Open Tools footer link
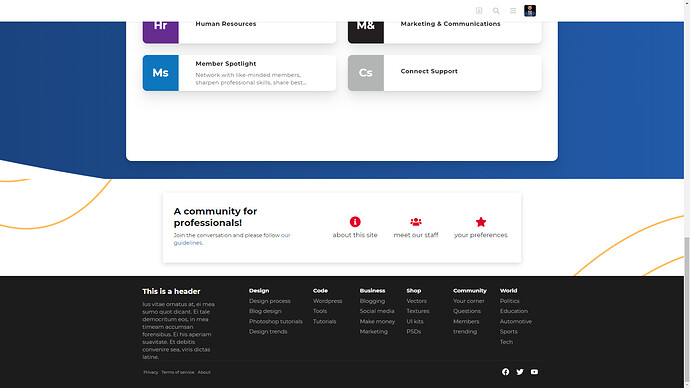The height and width of the screenshot is (388, 690). (x=320, y=311)
